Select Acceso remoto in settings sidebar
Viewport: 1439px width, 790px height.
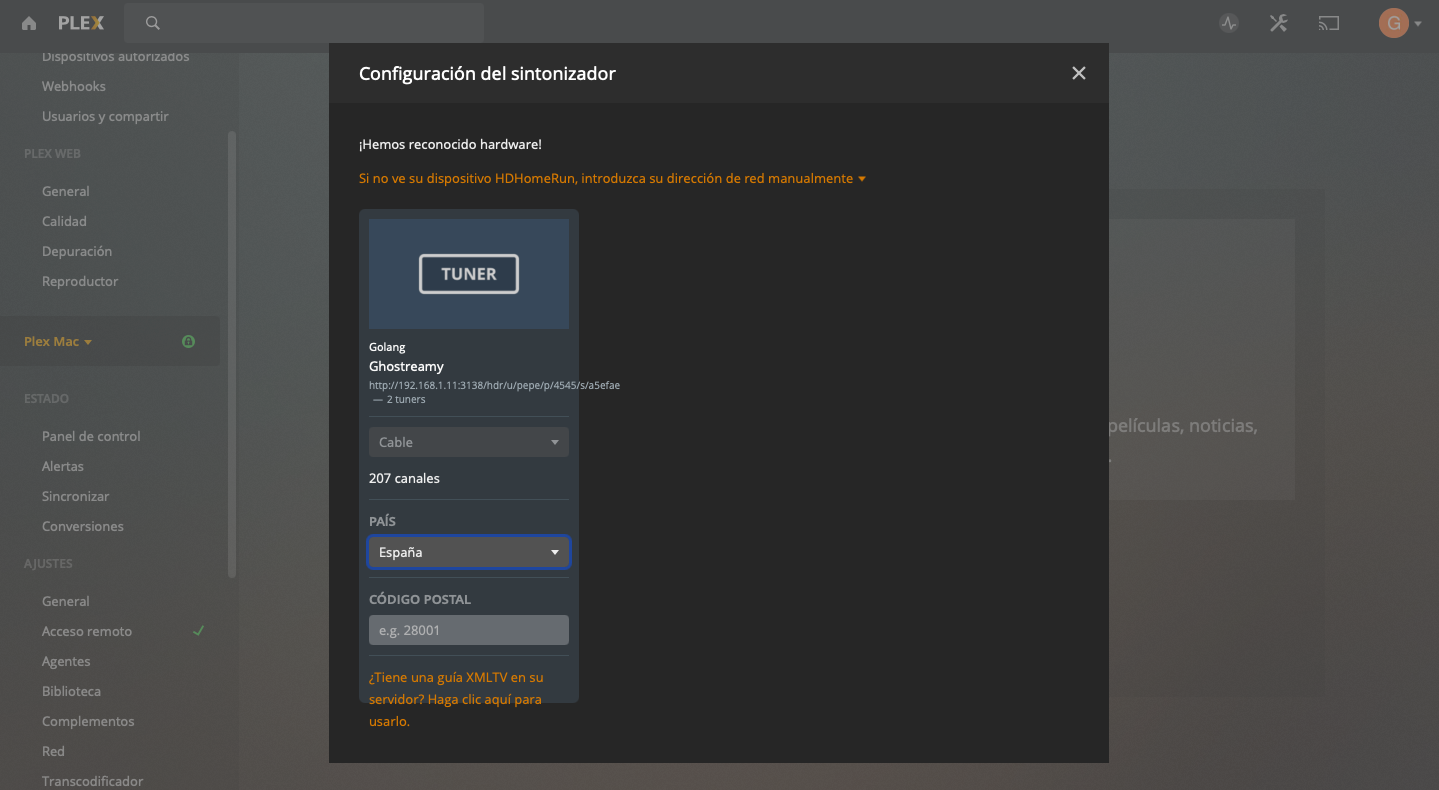click(x=87, y=631)
